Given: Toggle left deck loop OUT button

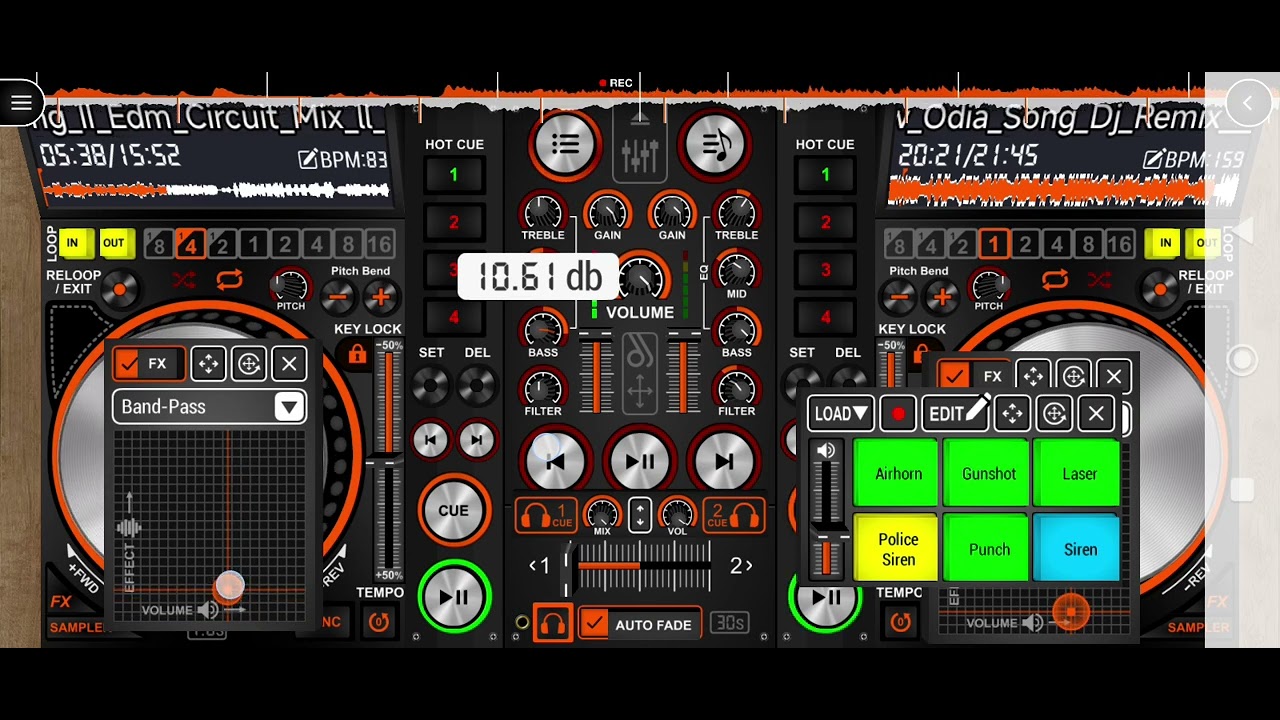Looking at the screenshot, I should 114,243.
